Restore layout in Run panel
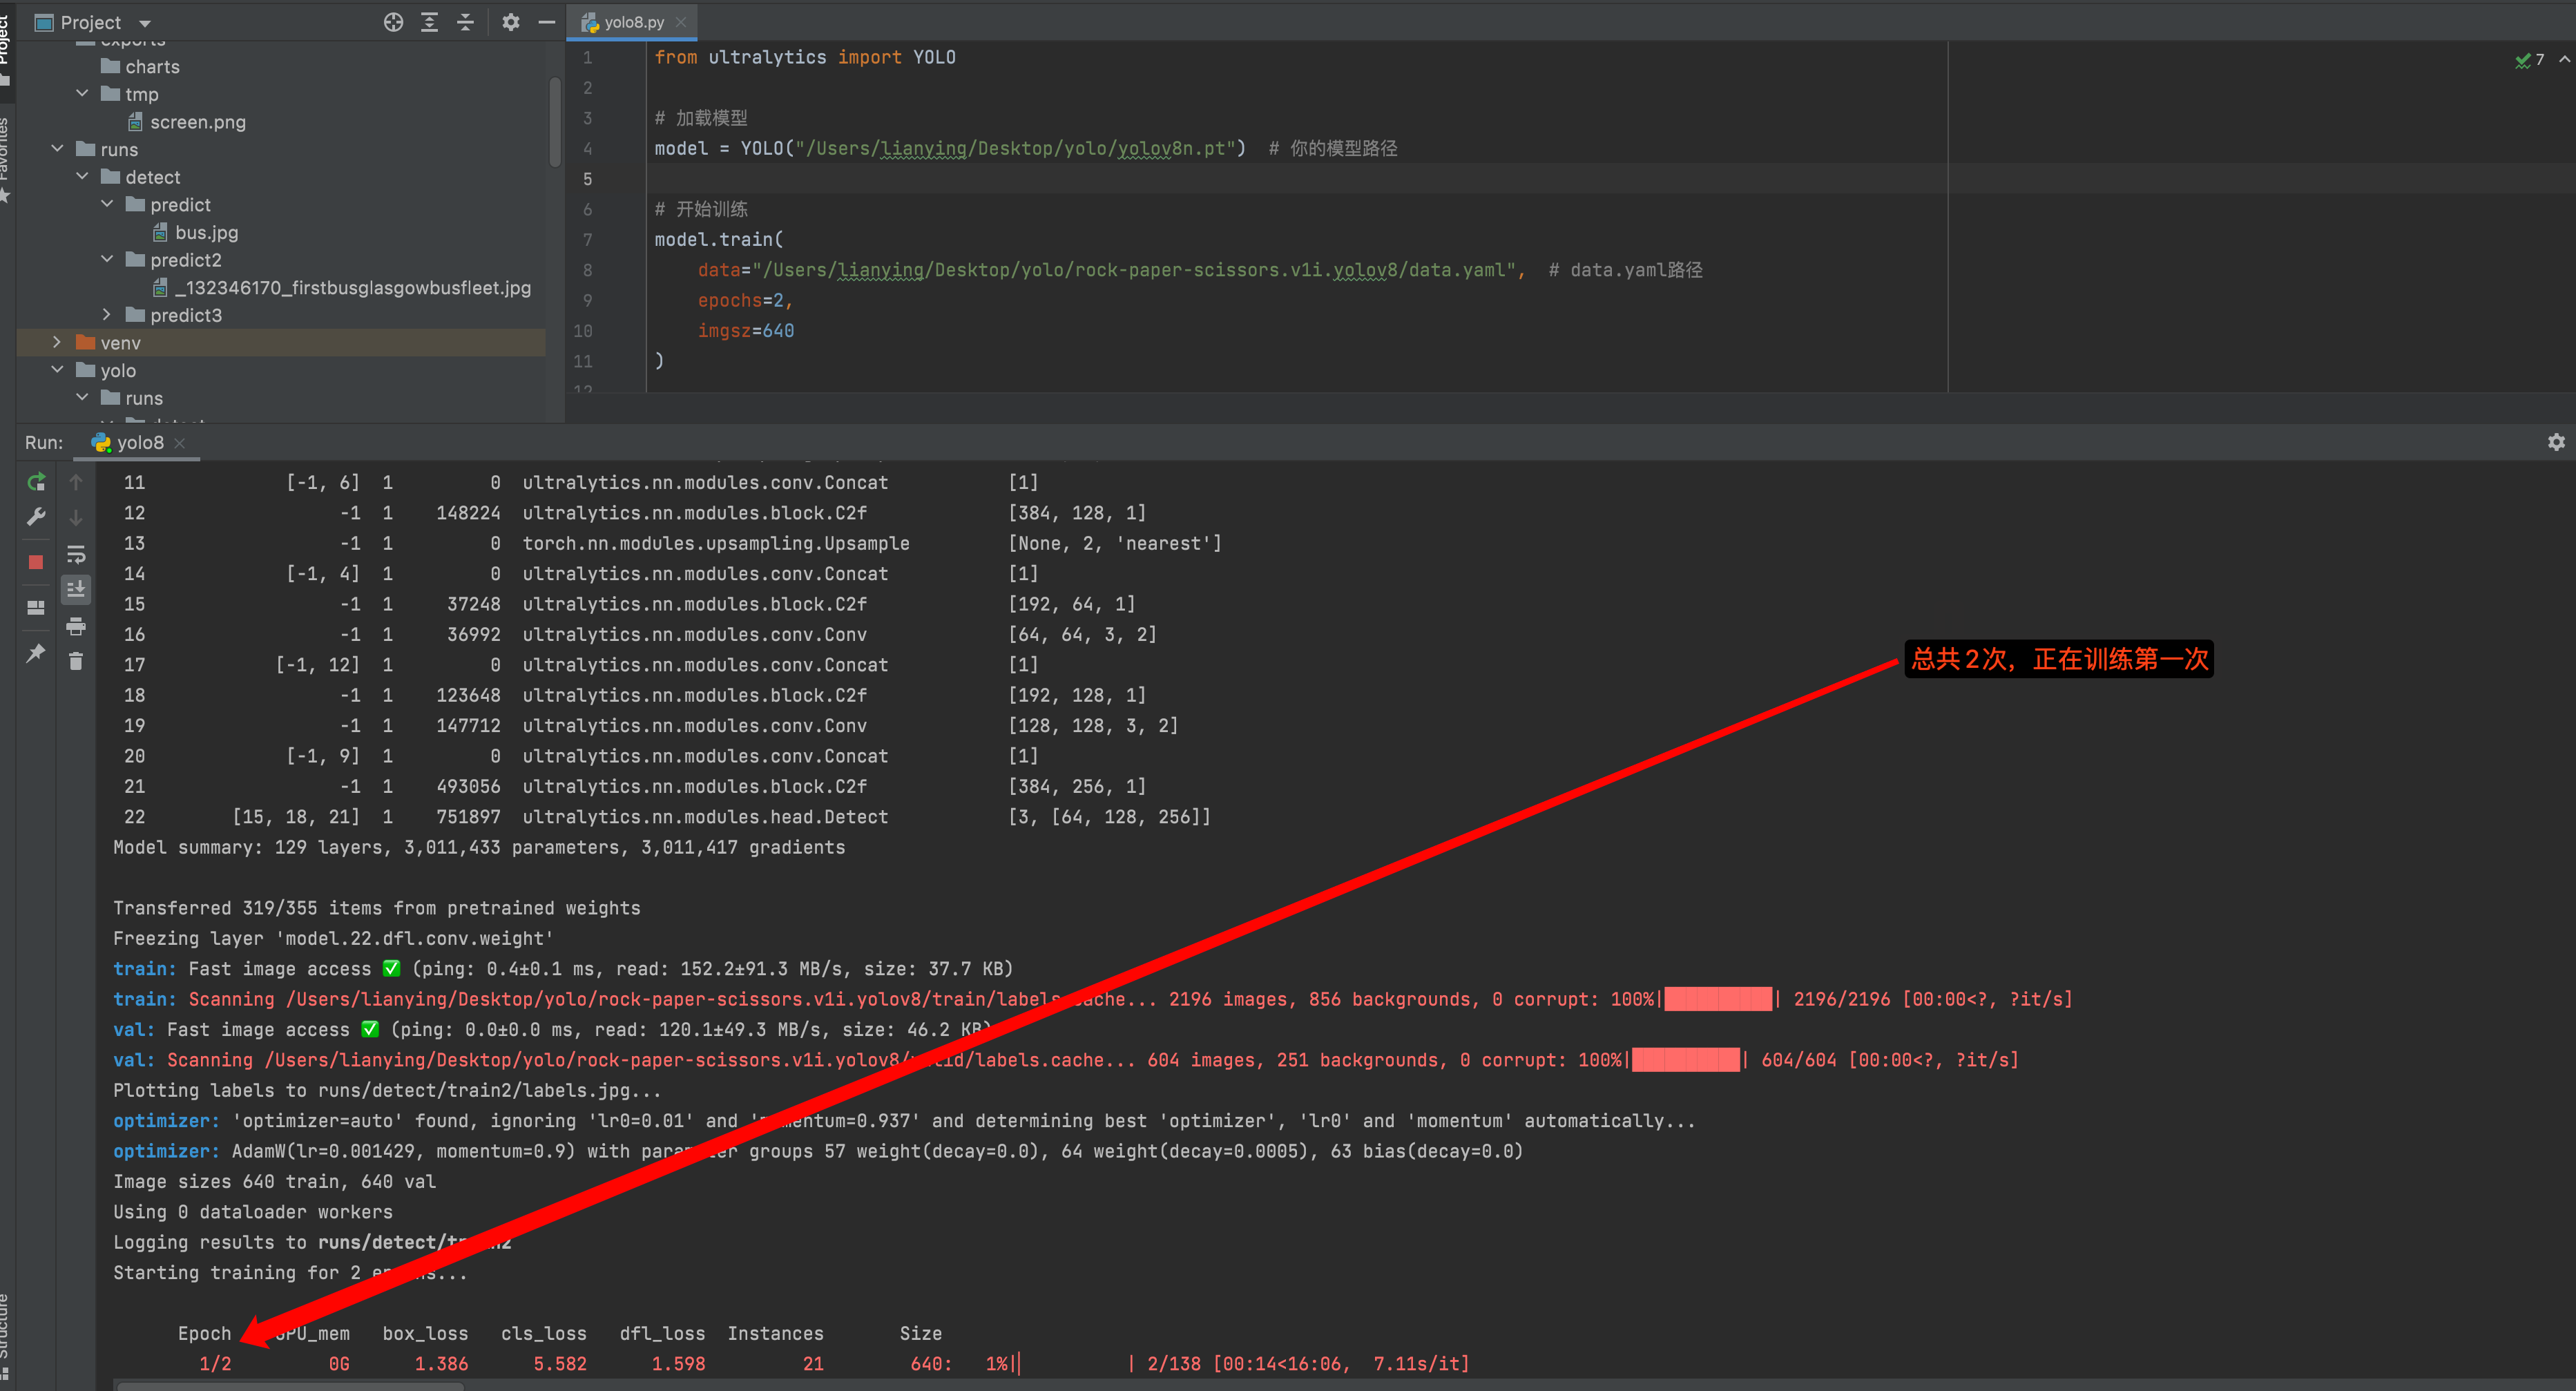This screenshot has height=1391, width=2576. [36, 607]
